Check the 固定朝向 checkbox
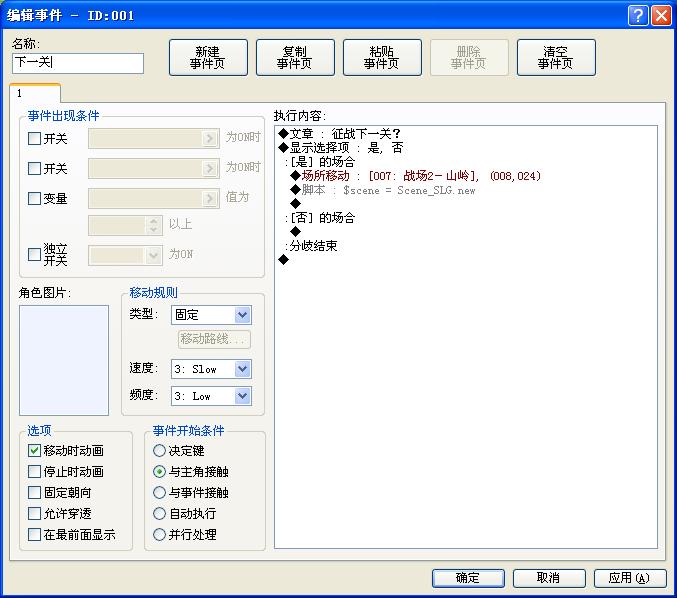 pyautogui.click(x=34, y=492)
